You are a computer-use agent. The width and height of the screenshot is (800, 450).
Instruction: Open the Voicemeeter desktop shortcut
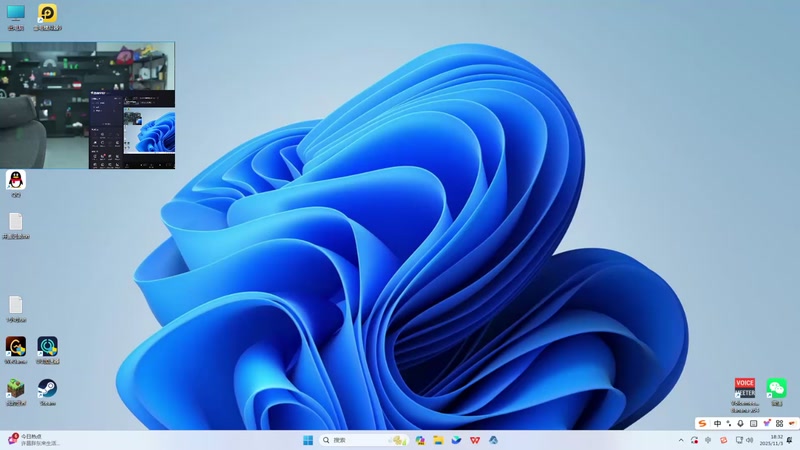click(x=745, y=394)
